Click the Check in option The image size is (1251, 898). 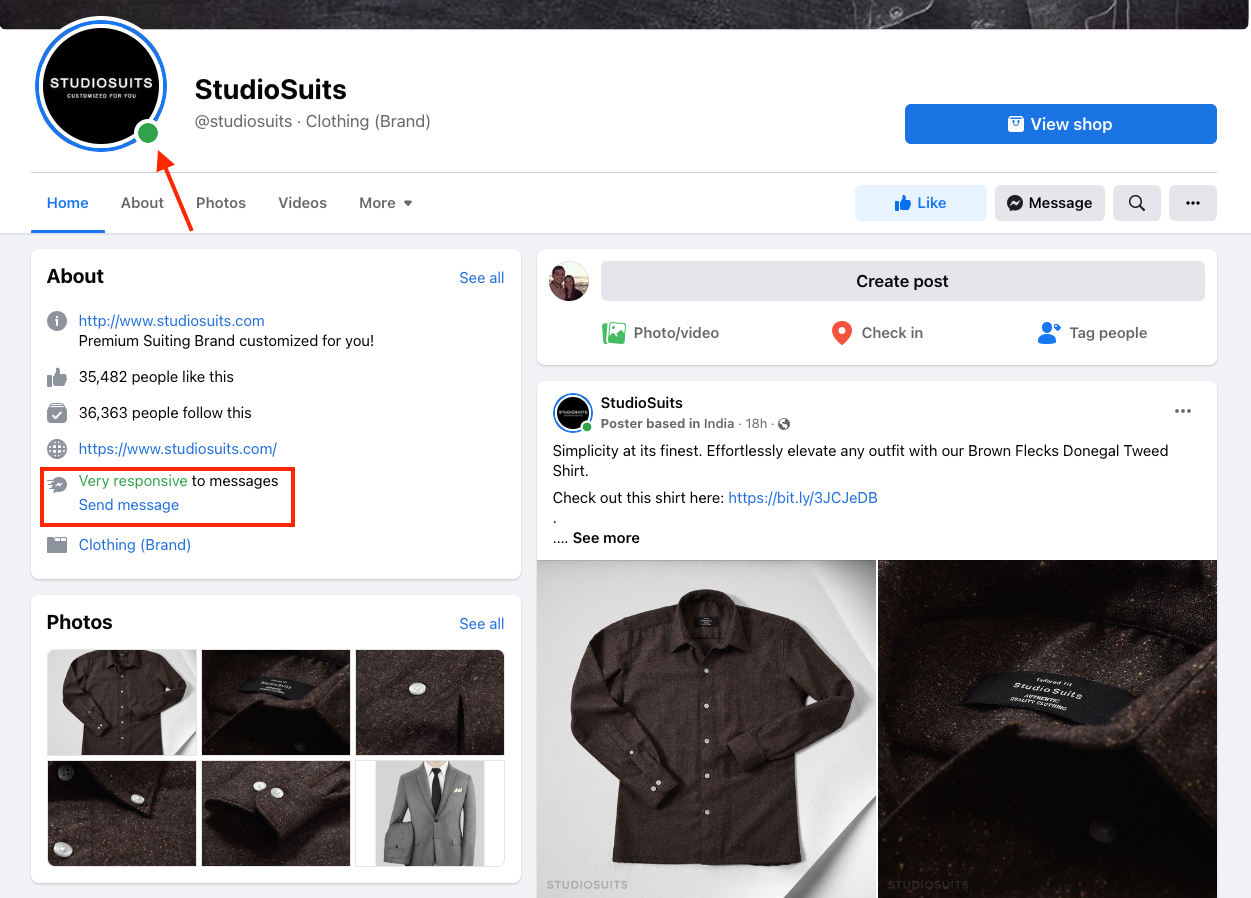[x=877, y=333]
